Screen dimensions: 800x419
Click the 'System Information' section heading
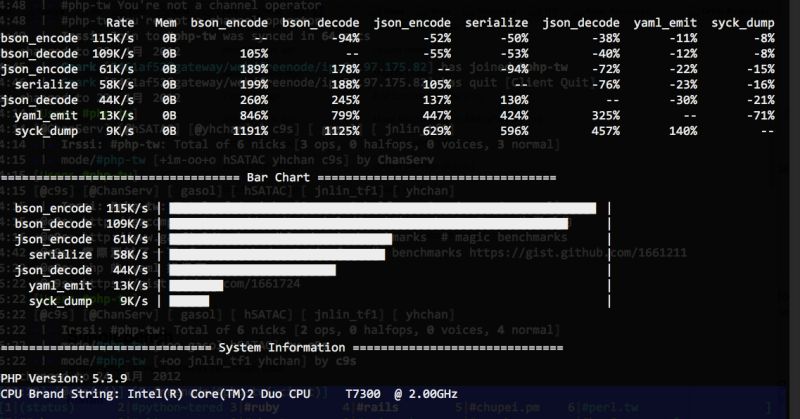(x=282, y=348)
